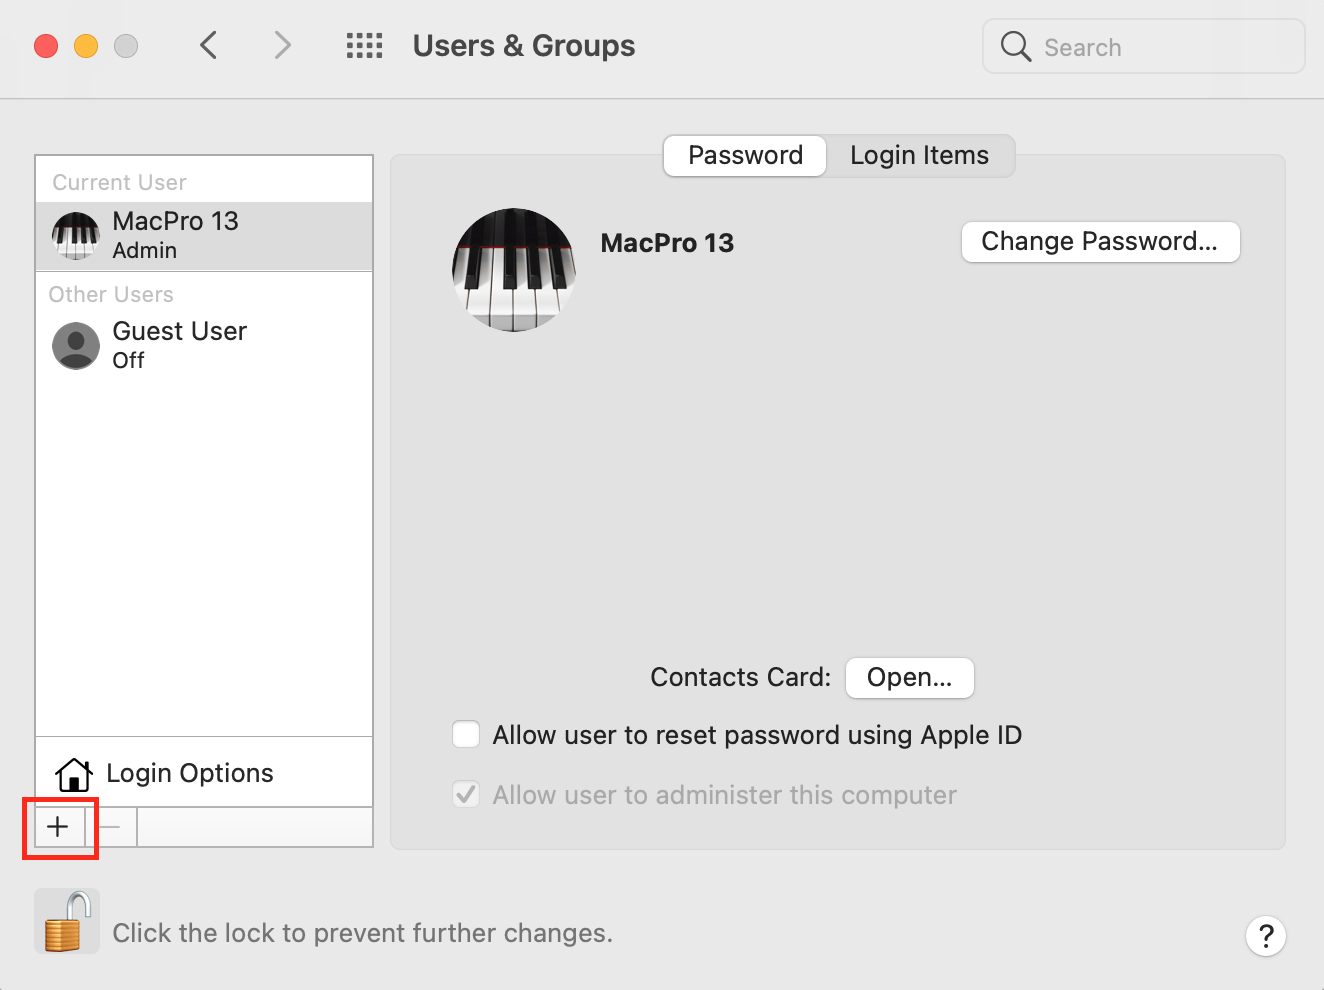Image resolution: width=1324 pixels, height=990 pixels.
Task: Click the Change Password button
Action: coord(1100,242)
